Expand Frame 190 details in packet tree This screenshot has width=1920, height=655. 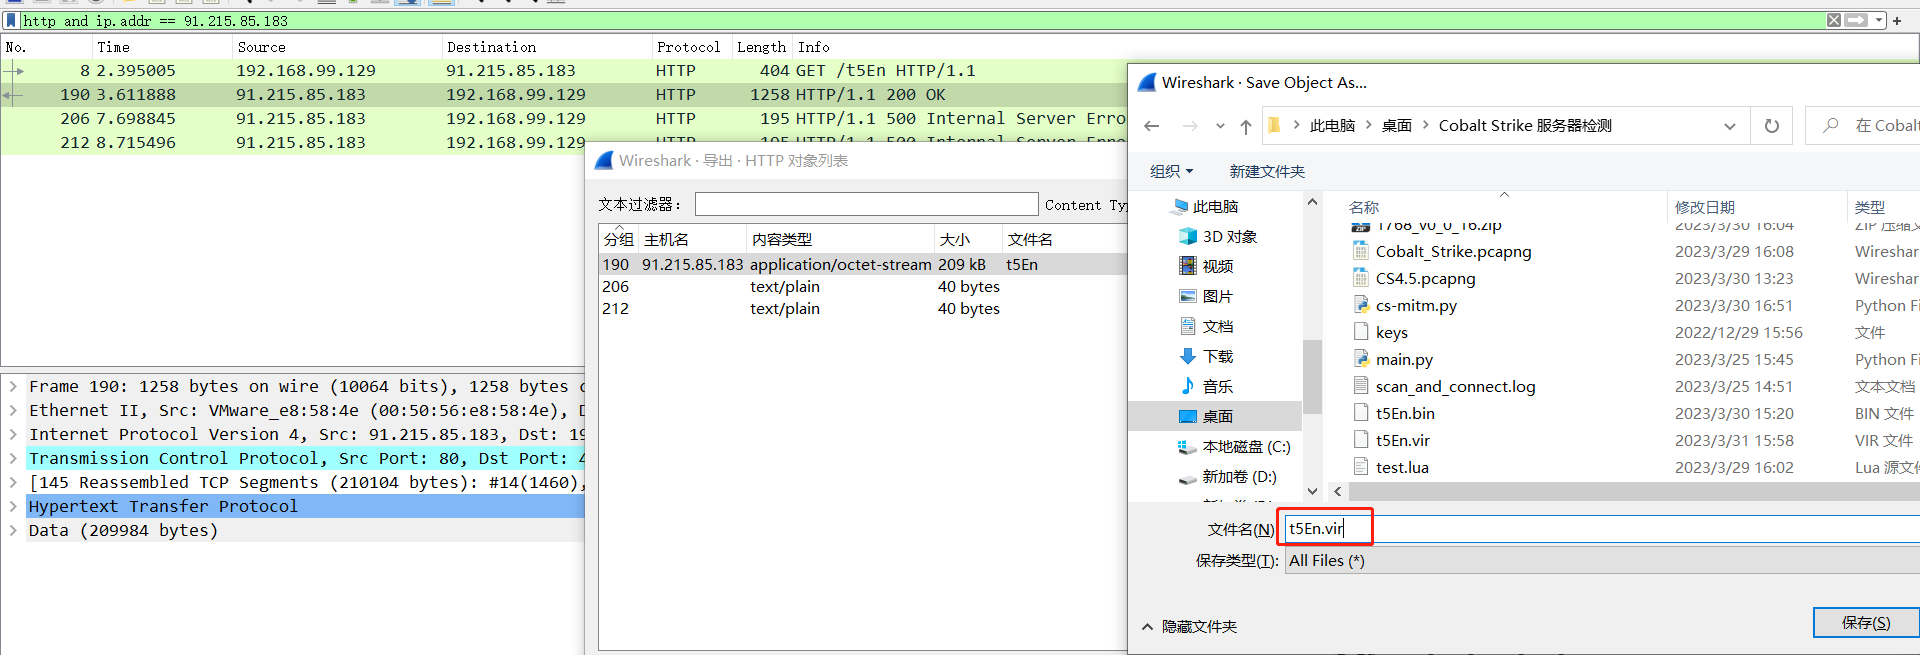[13, 387]
